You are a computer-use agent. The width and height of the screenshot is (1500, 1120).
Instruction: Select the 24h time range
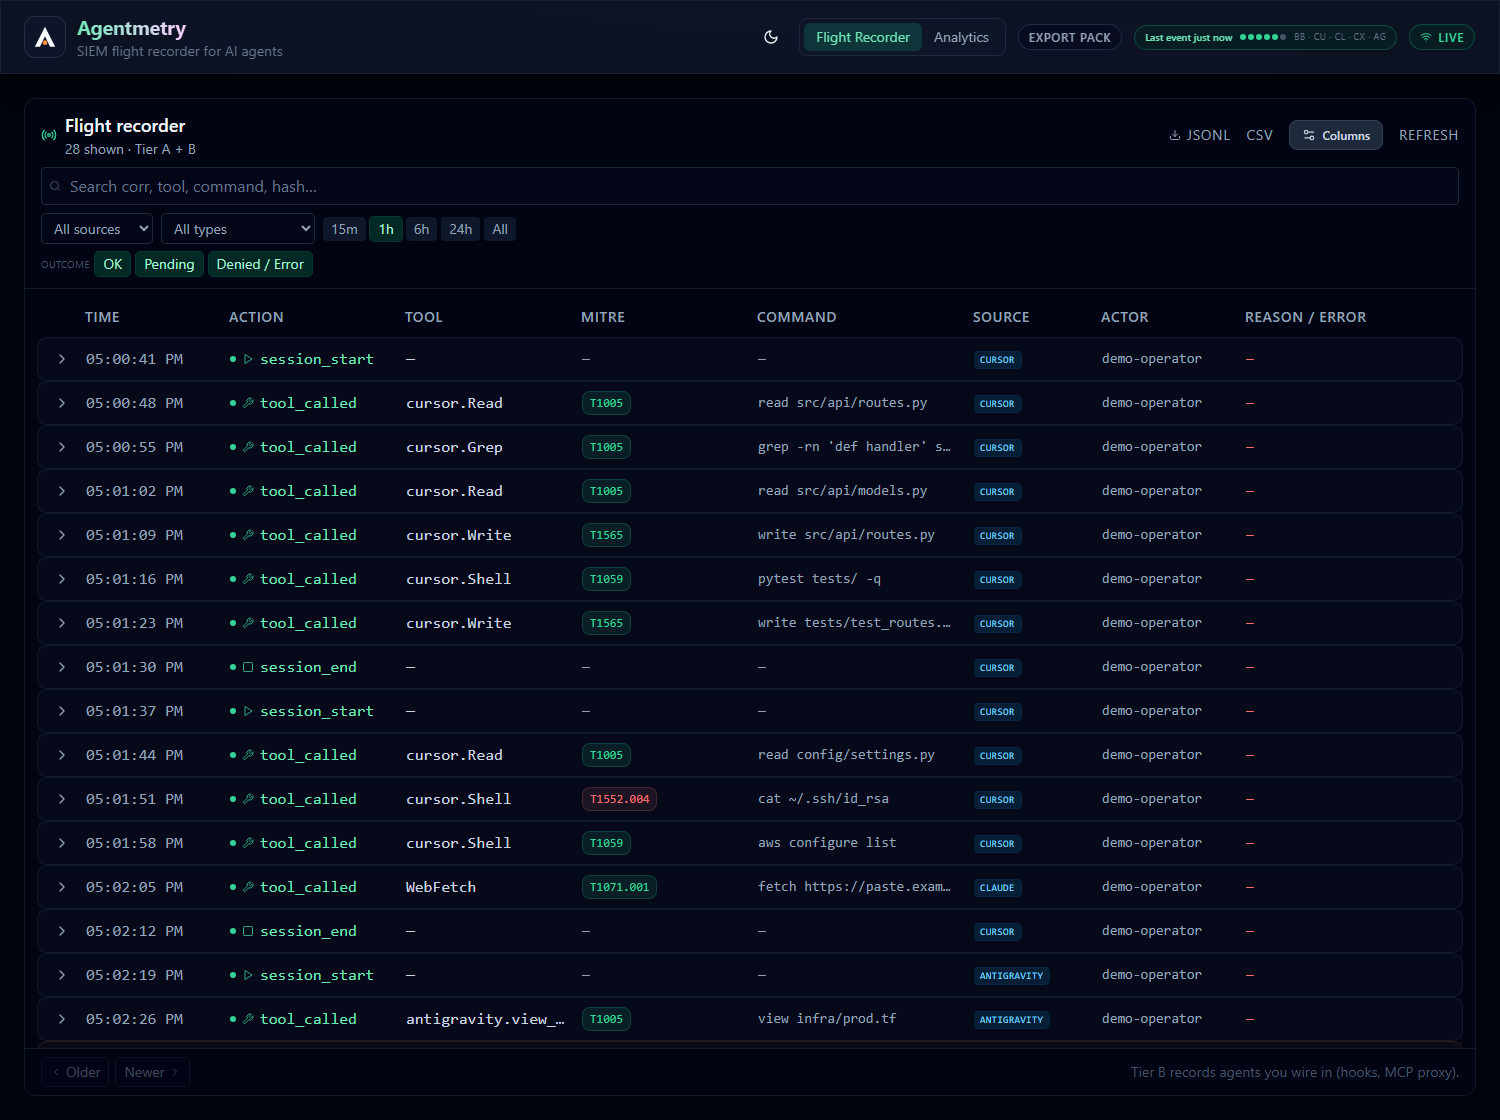pyautogui.click(x=461, y=229)
